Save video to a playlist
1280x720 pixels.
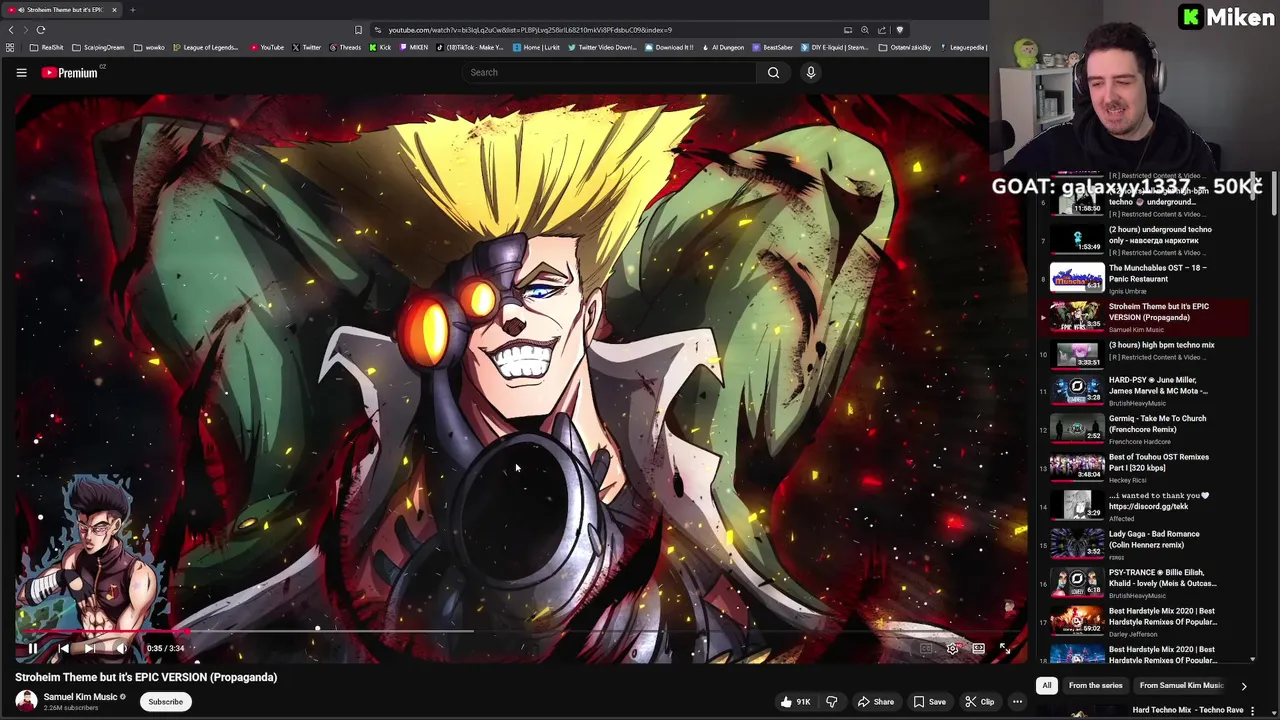tap(930, 702)
